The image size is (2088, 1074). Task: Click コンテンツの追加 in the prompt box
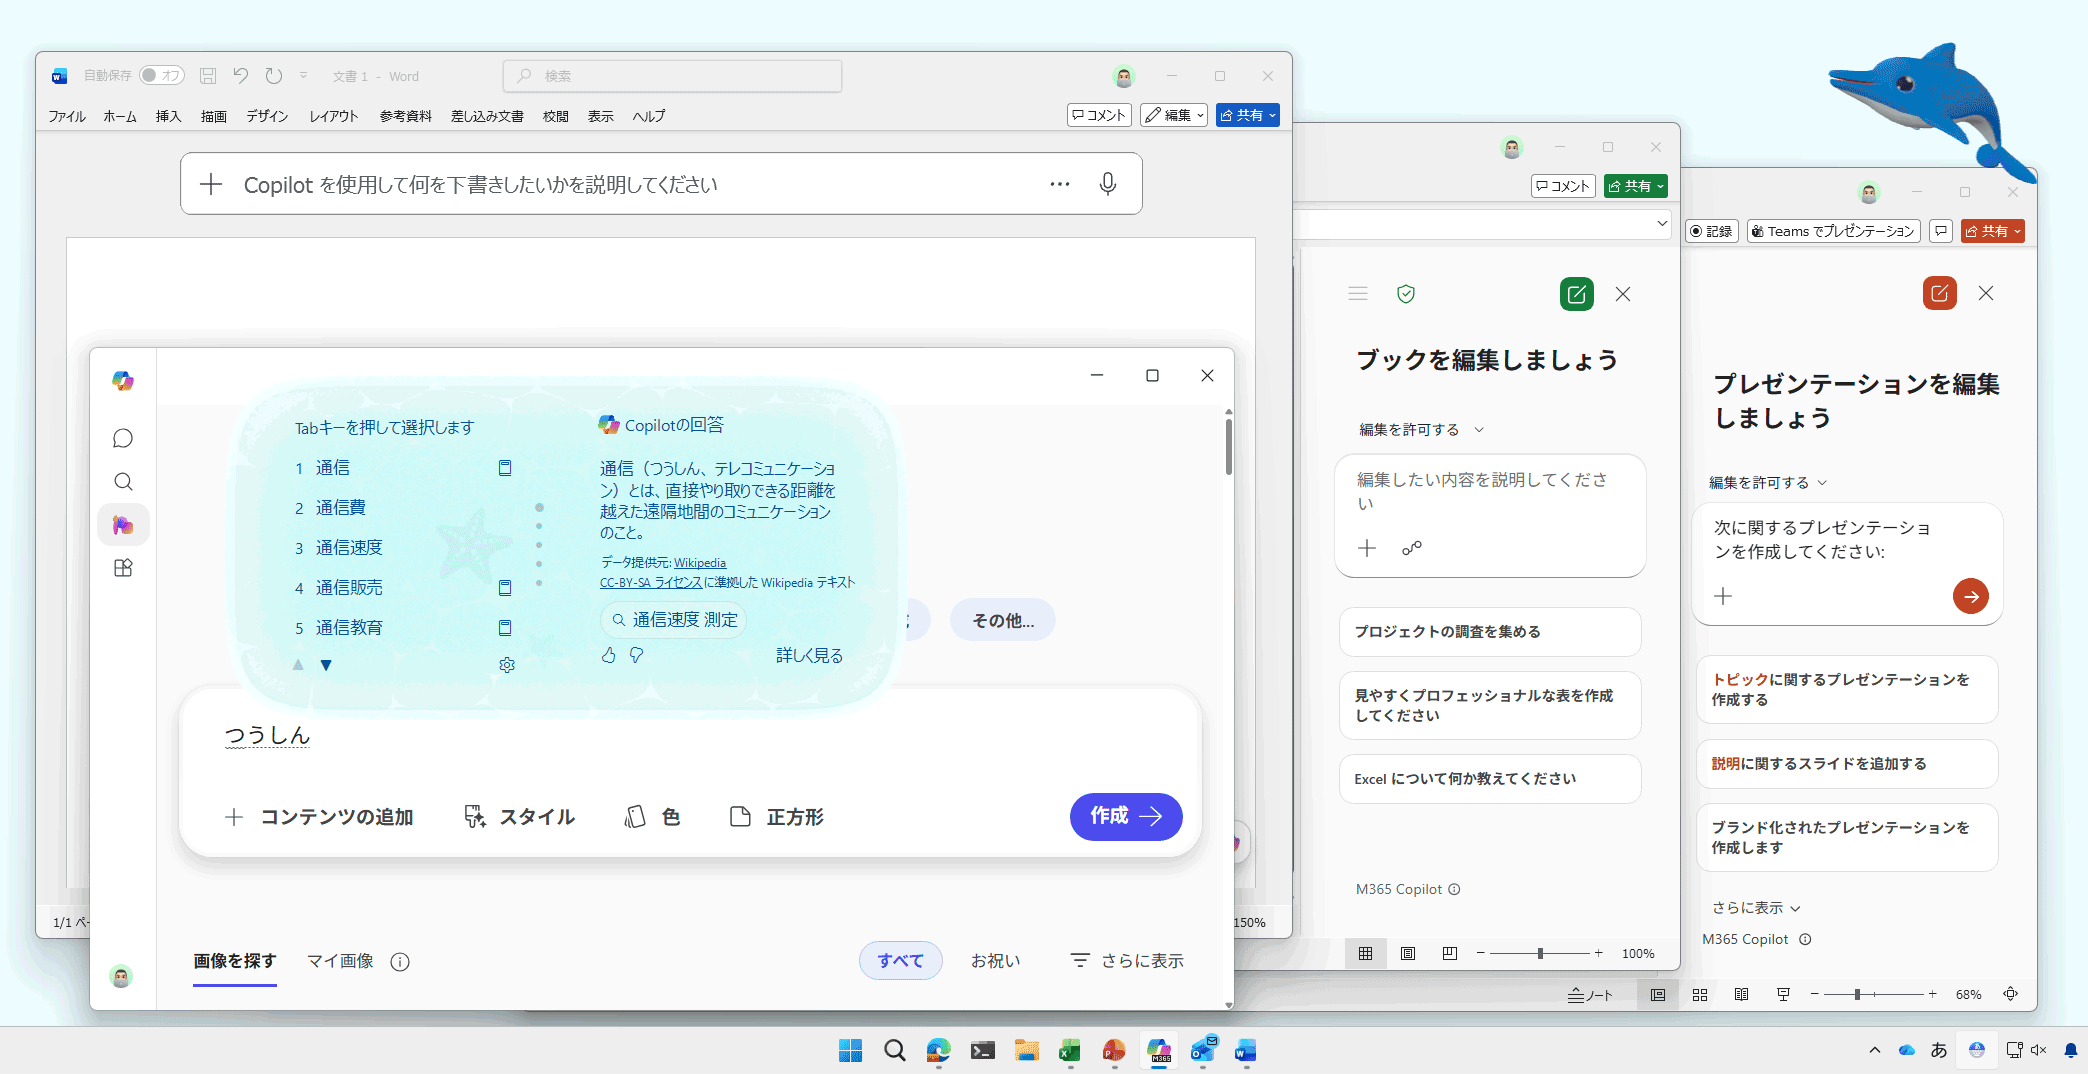[319, 817]
